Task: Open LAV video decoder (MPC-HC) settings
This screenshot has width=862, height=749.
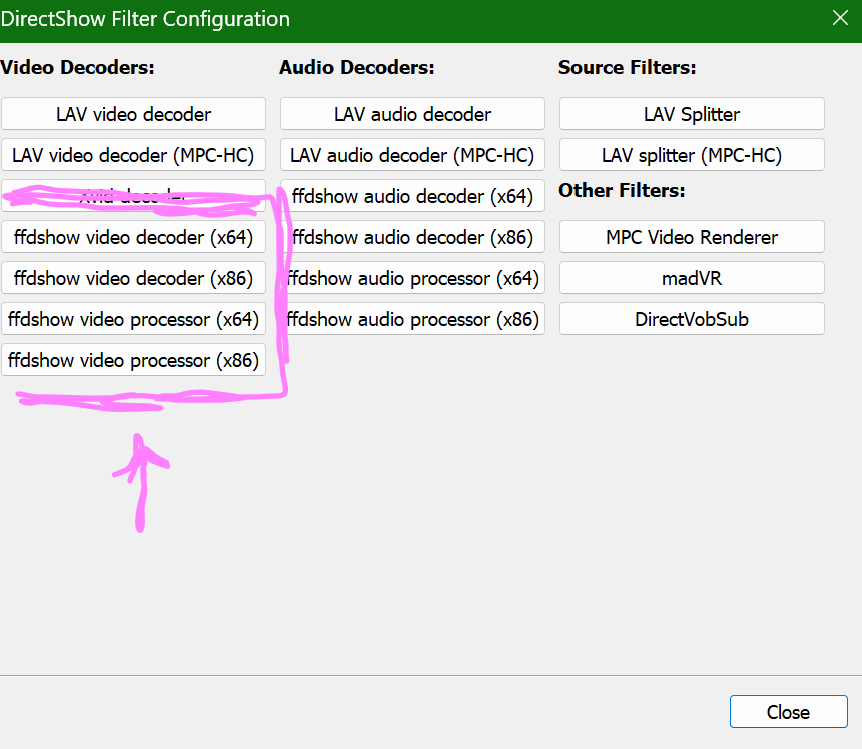Action: click(133, 155)
